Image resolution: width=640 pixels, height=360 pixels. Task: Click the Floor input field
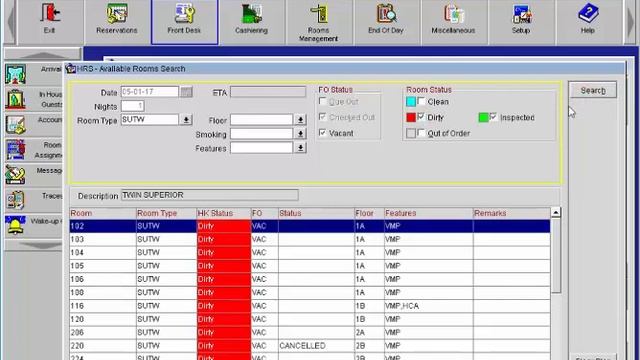point(262,120)
